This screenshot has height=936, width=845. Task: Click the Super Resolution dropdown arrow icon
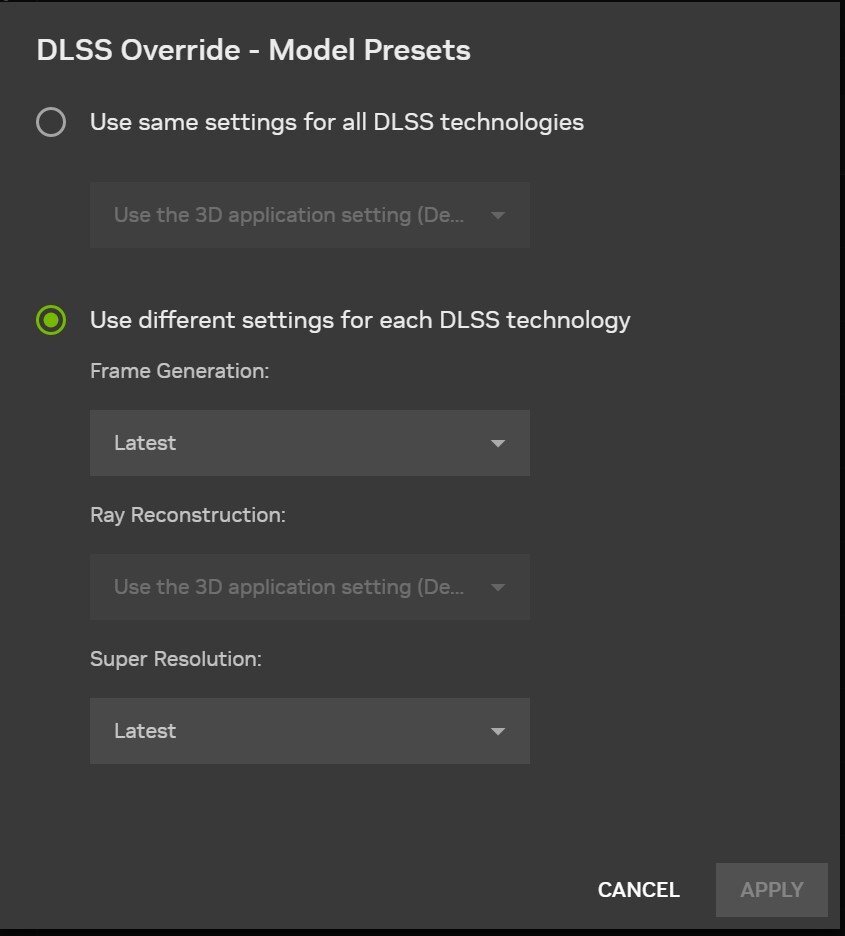[498, 731]
